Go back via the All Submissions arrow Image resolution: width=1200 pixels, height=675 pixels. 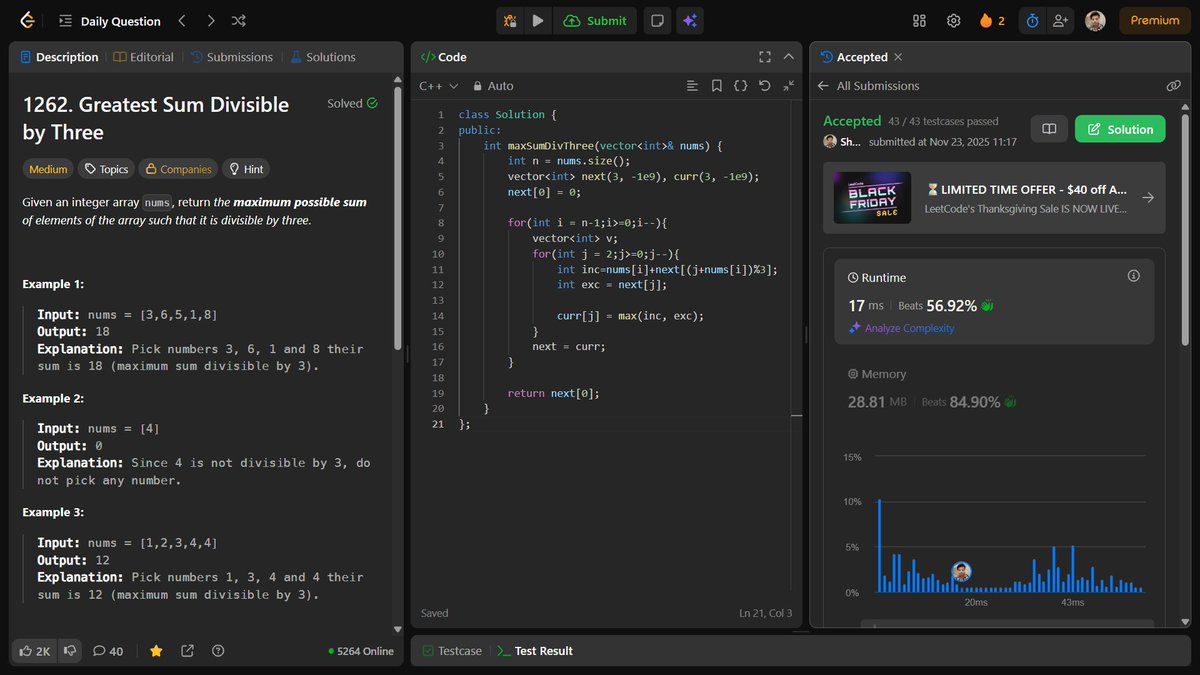[822, 85]
